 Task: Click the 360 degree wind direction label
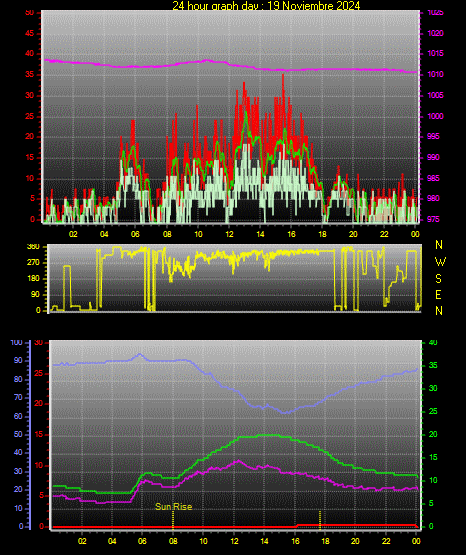click(x=33, y=247)
